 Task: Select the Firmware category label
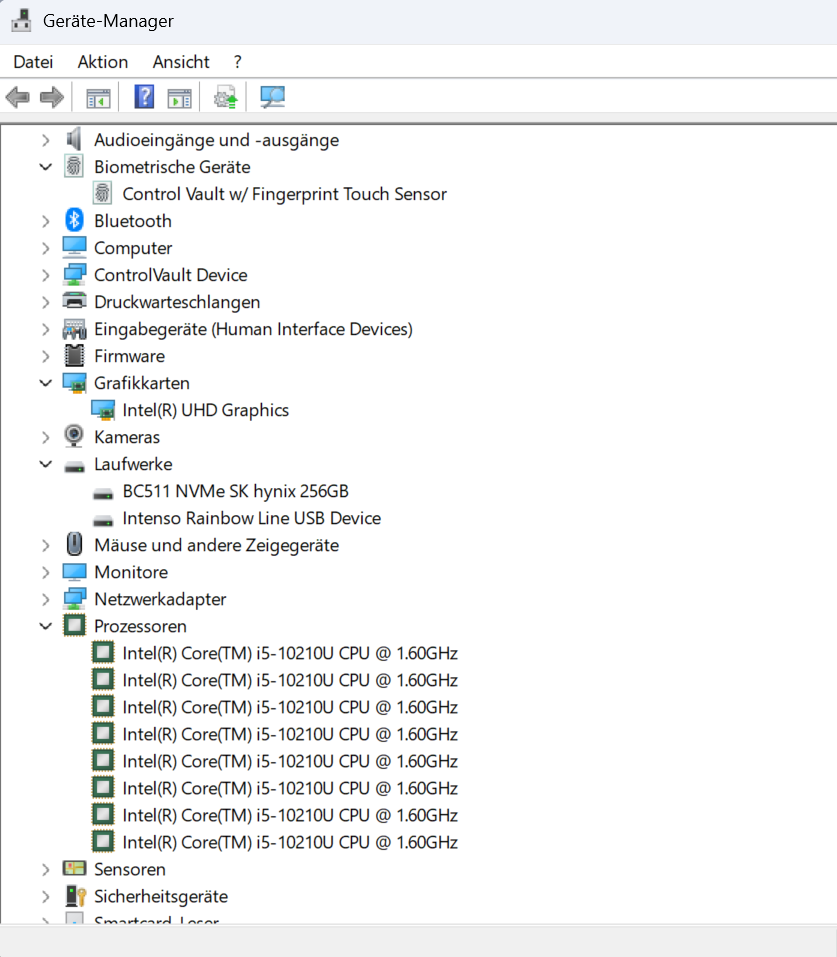point(129,356)
